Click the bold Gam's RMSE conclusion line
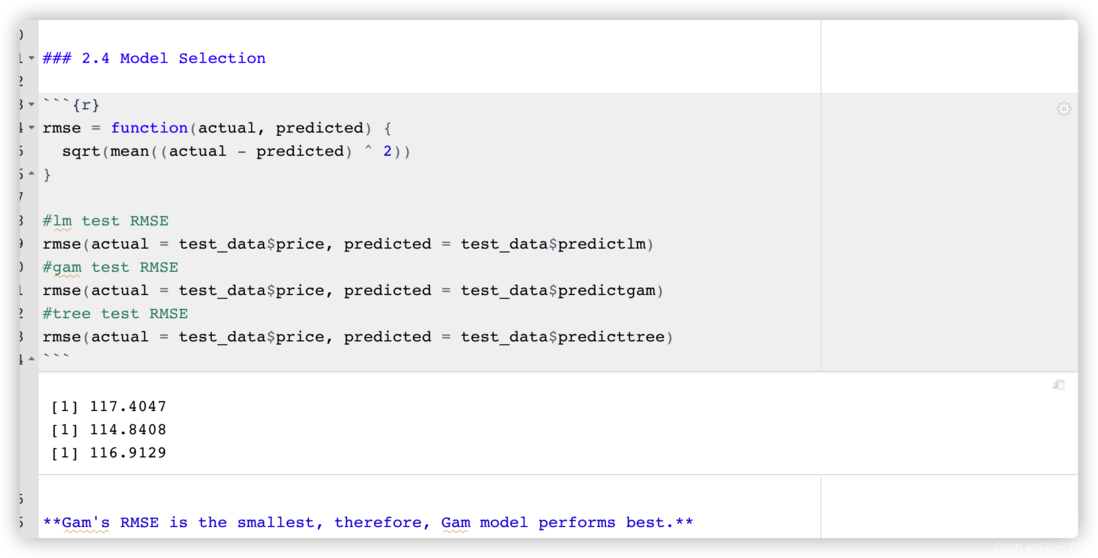1098x558 pixels. (x=368, y=522)
